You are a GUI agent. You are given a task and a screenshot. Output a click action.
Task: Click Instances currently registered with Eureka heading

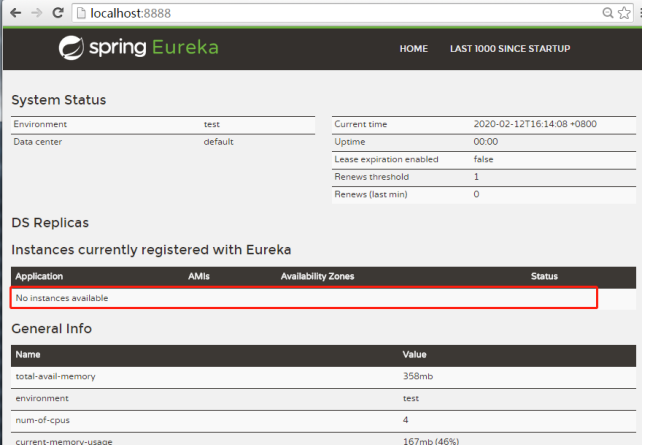tap(151, 249)
